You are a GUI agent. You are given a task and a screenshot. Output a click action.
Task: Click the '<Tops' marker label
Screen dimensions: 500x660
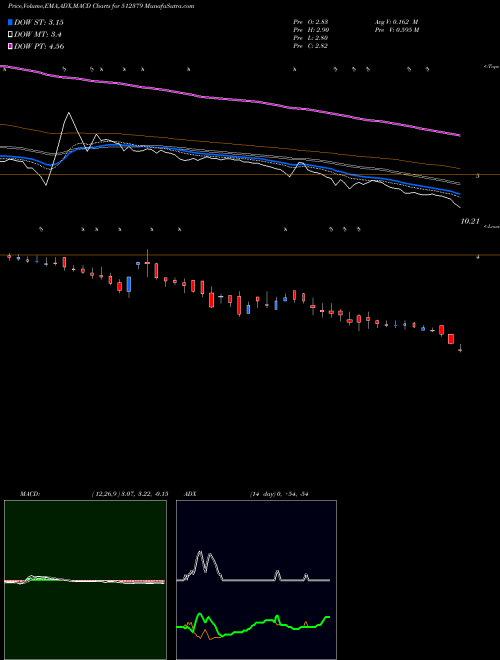[491, 67]
